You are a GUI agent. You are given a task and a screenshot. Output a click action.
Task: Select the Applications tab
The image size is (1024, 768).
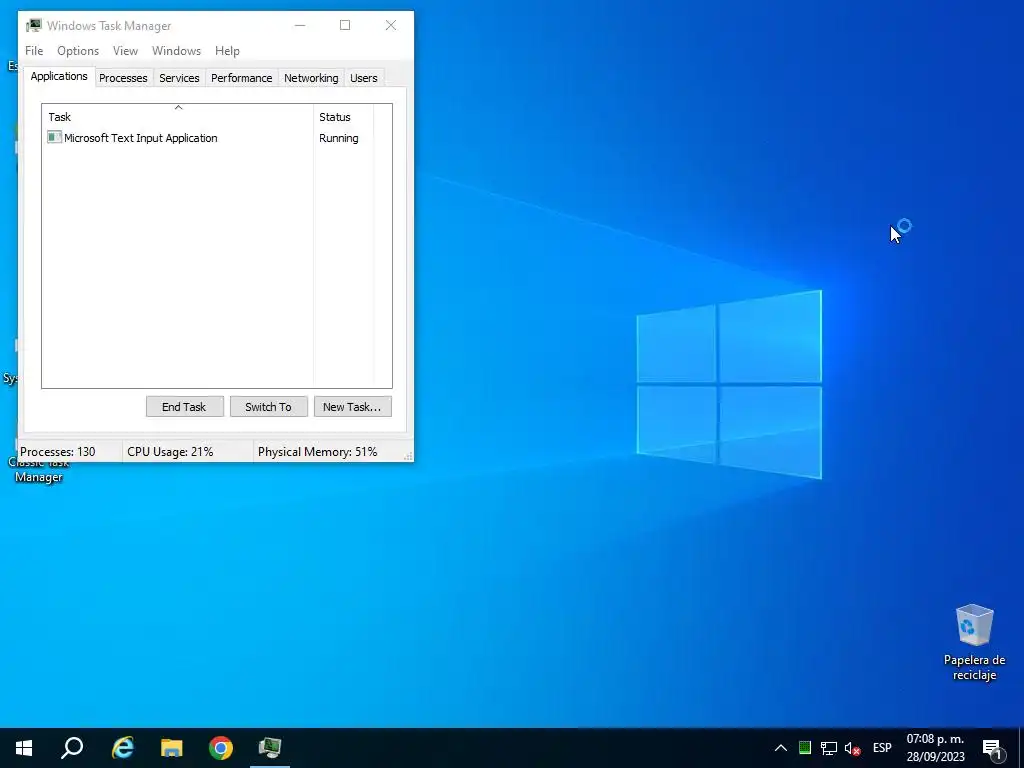coord(59,76)
